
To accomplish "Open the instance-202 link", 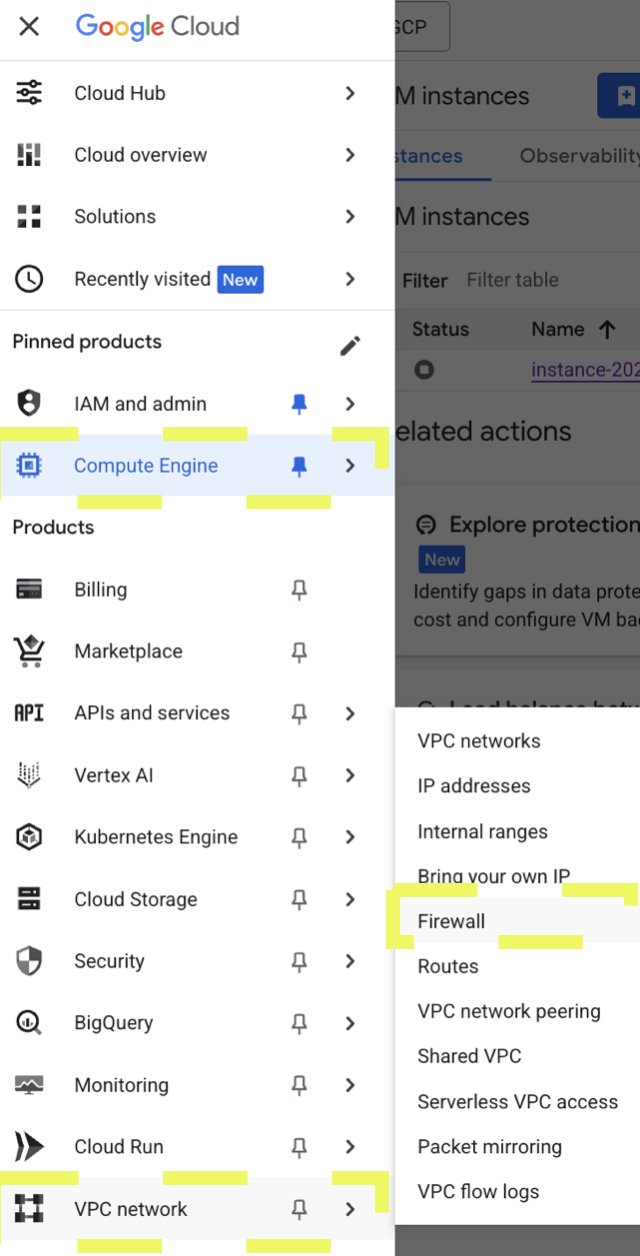I will tap(585, 370).
